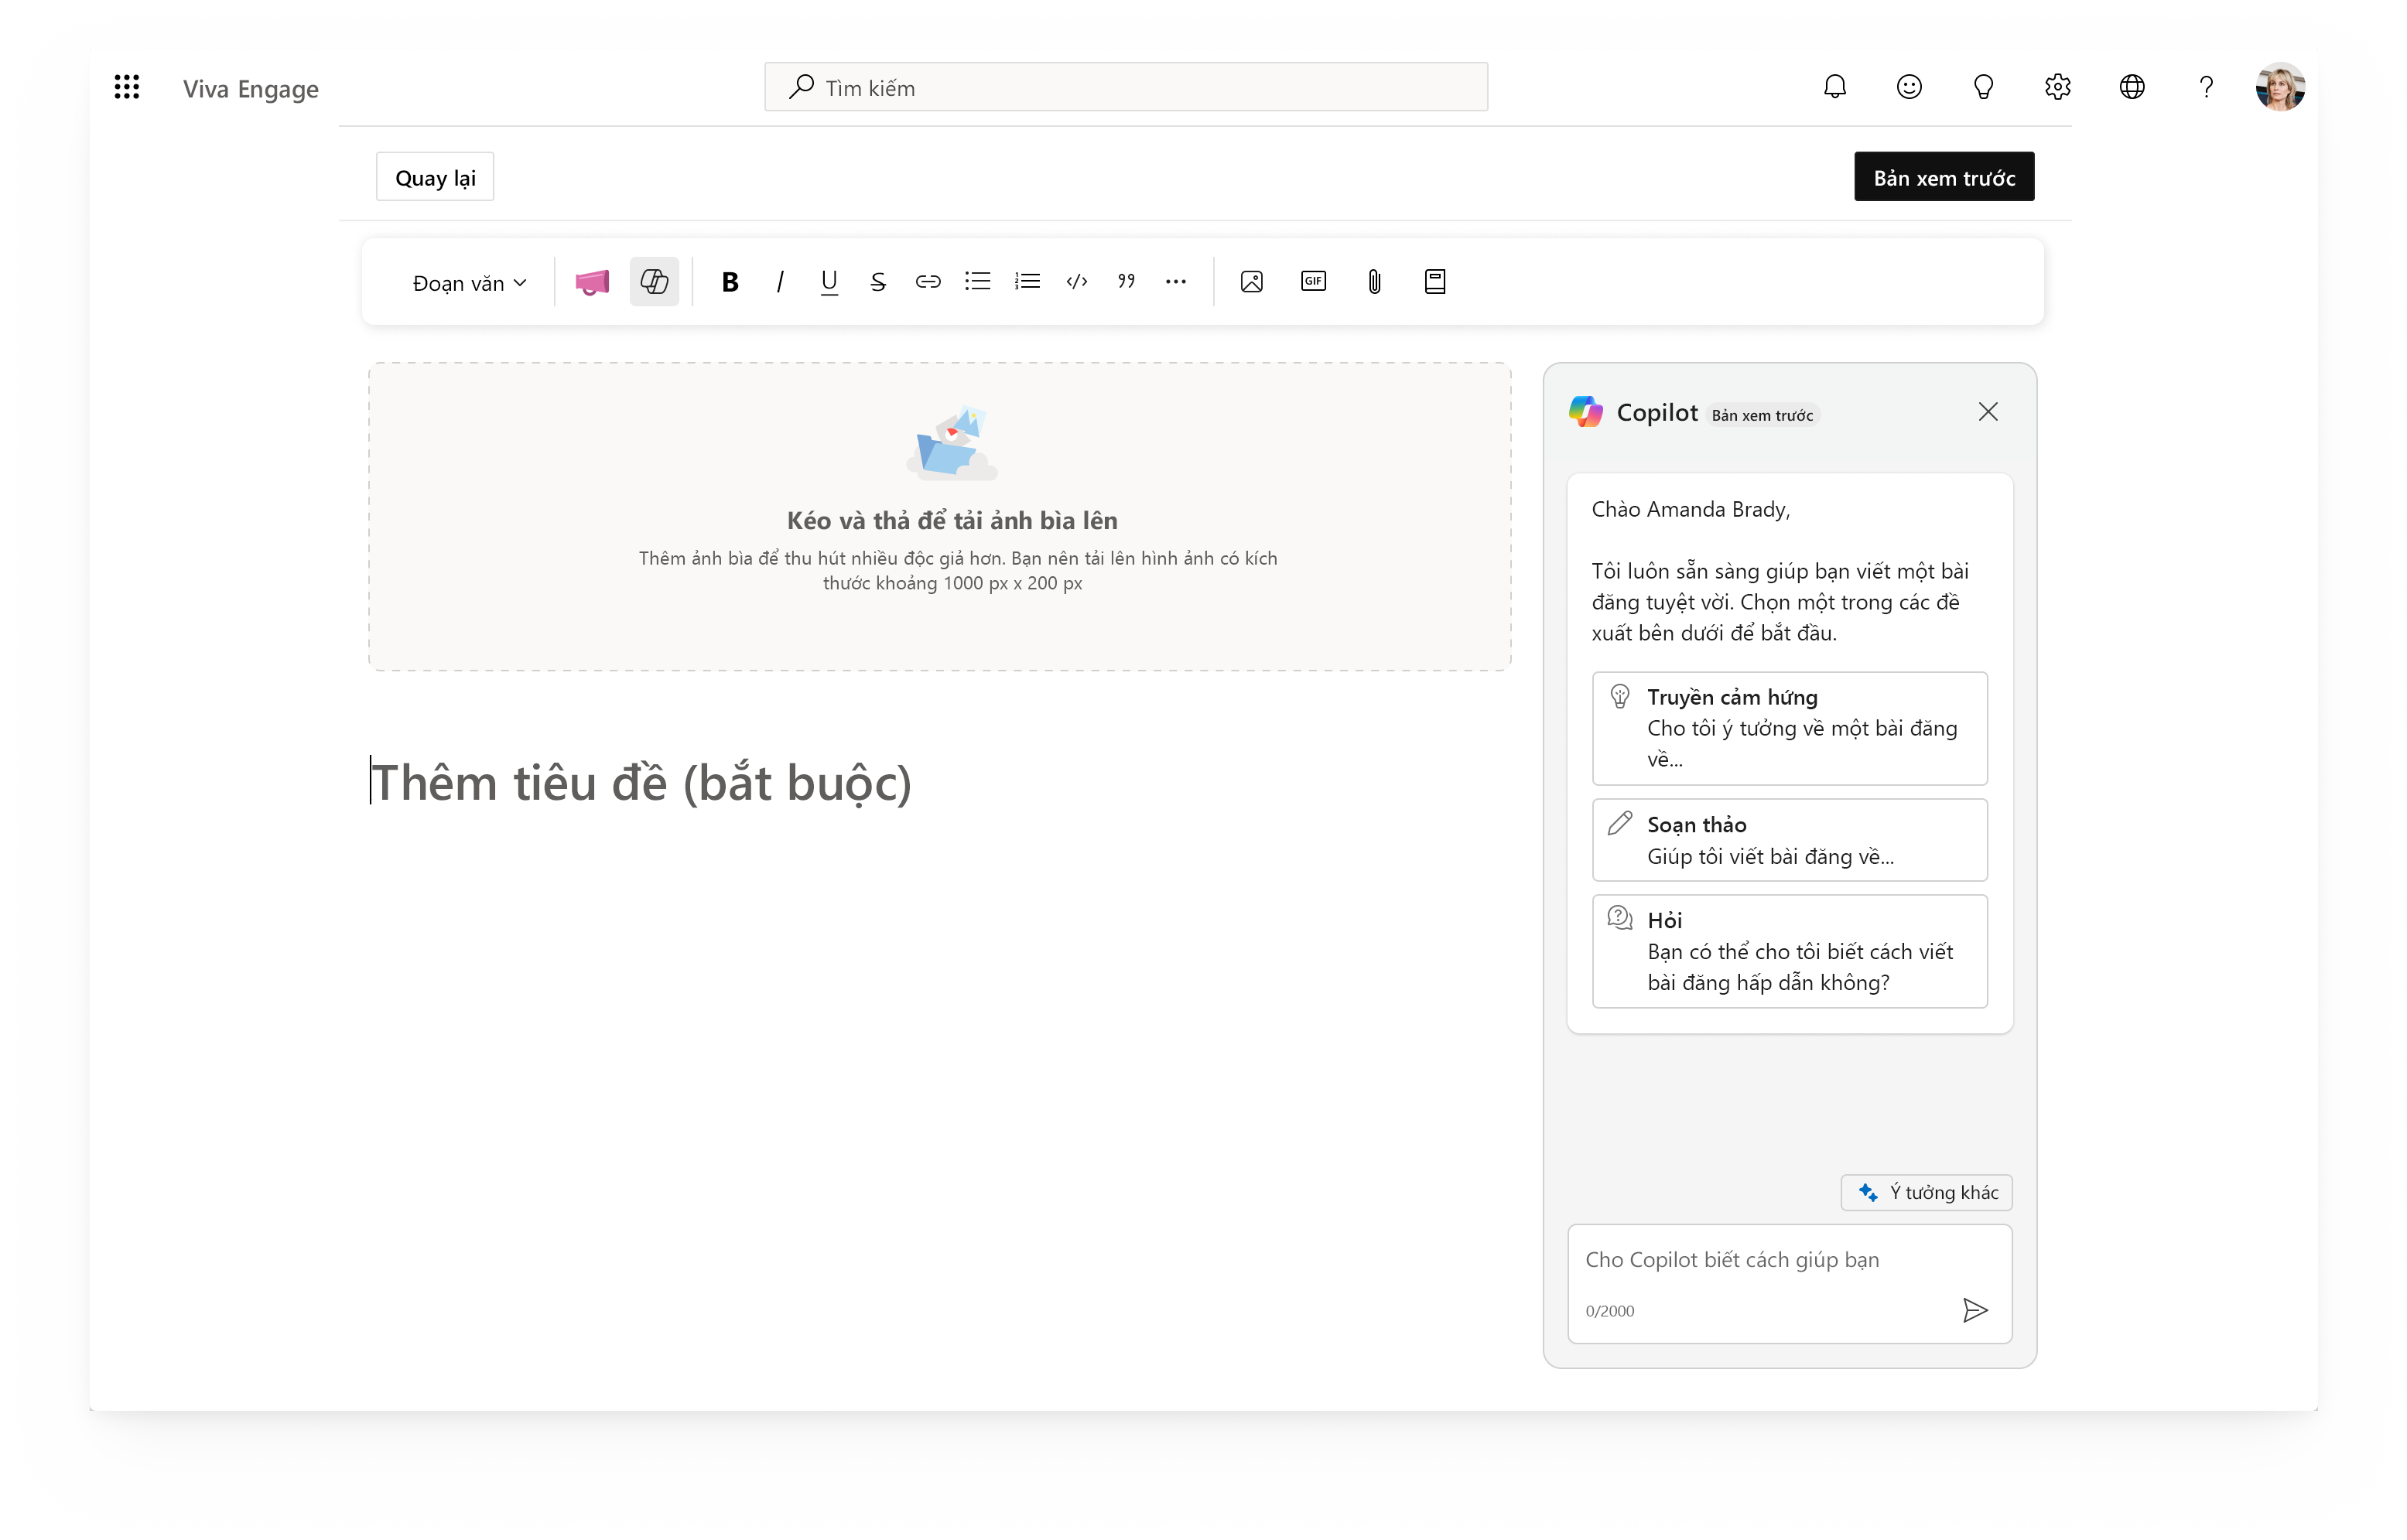Viewport: 2407px width, 1540px height.
Task: Insert a bulleted list
Action: coord(978,282)
